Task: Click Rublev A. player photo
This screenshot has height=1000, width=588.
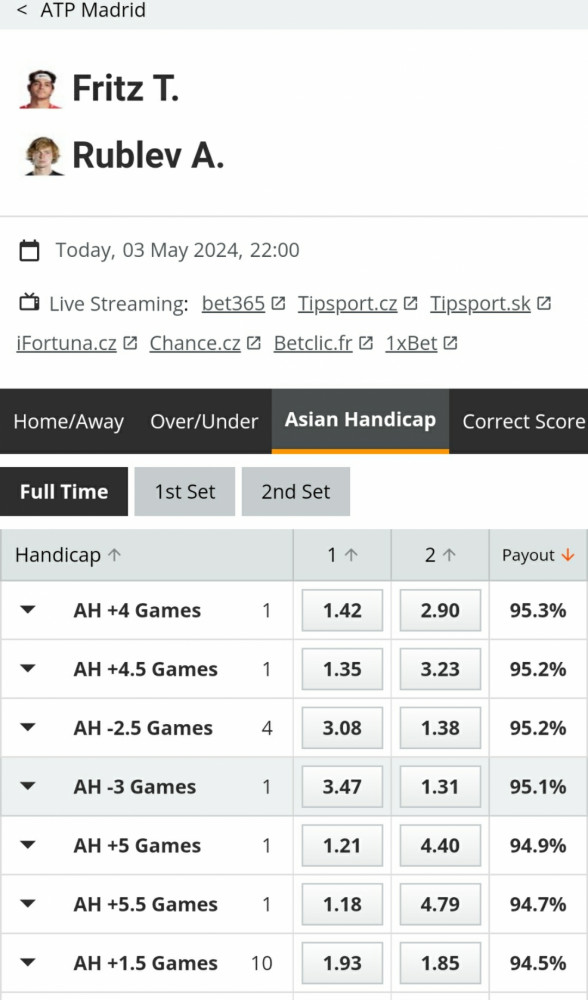Action: point(43,155)
